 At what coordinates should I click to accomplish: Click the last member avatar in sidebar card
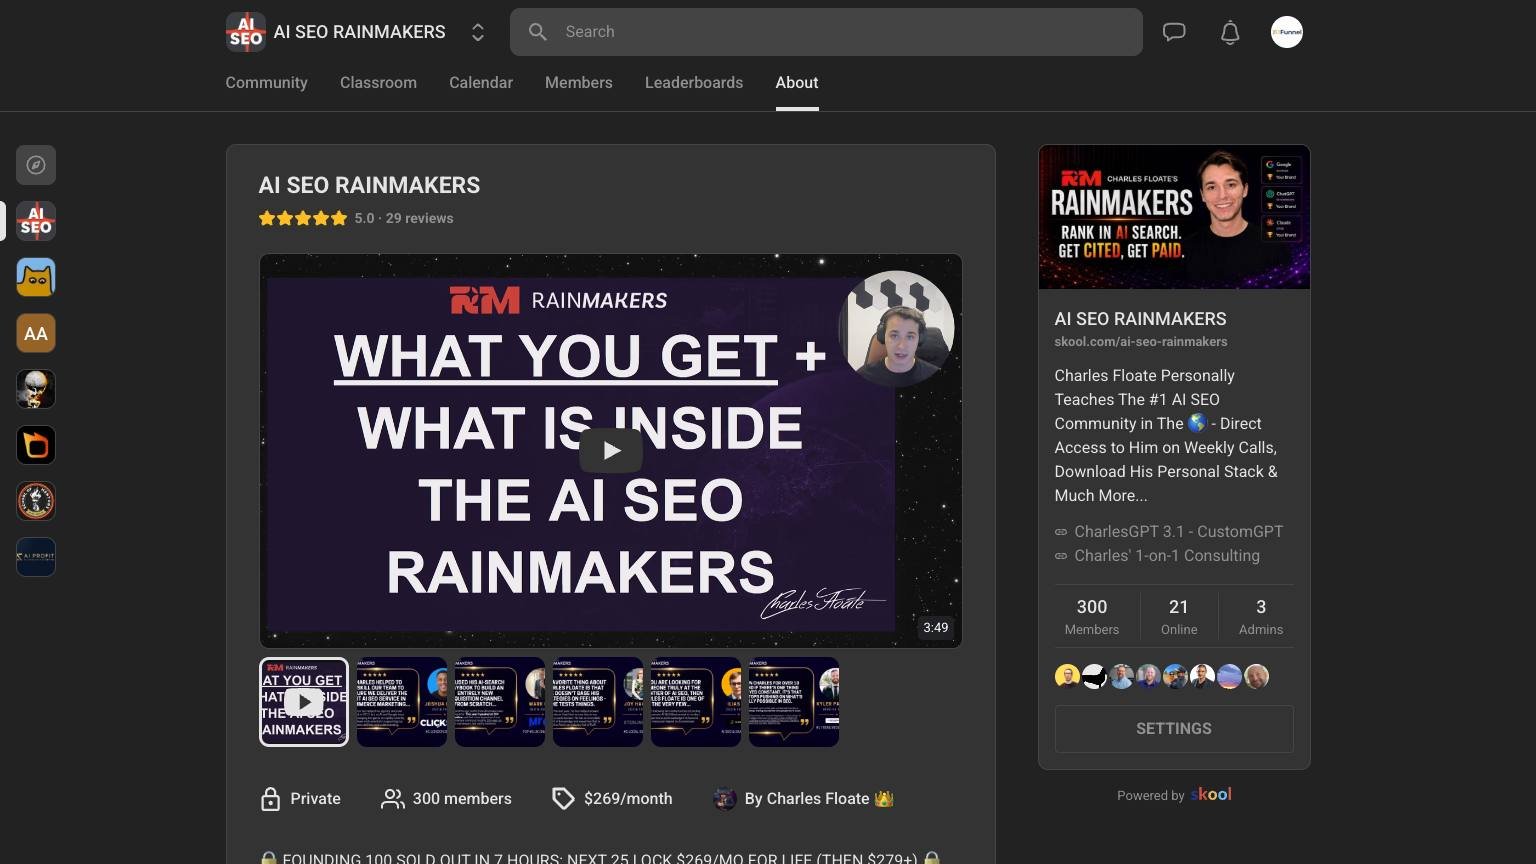[x=1257, y=676]
